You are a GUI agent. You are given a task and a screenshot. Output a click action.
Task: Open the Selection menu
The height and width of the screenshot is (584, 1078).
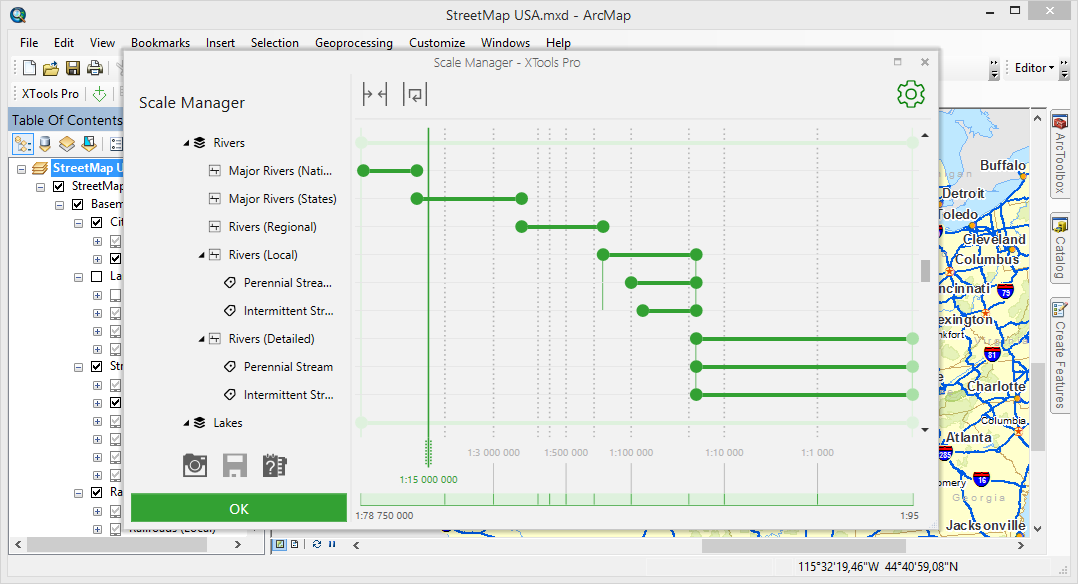pos(274,43)
